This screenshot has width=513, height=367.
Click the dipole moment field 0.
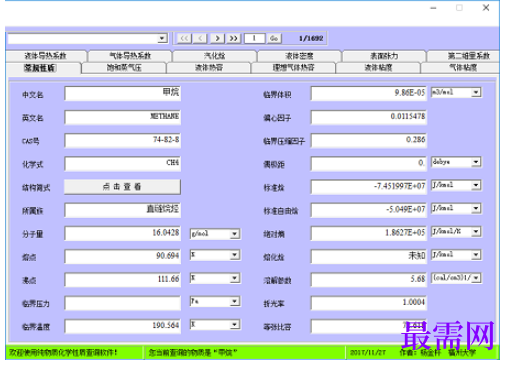pos(369,164)
